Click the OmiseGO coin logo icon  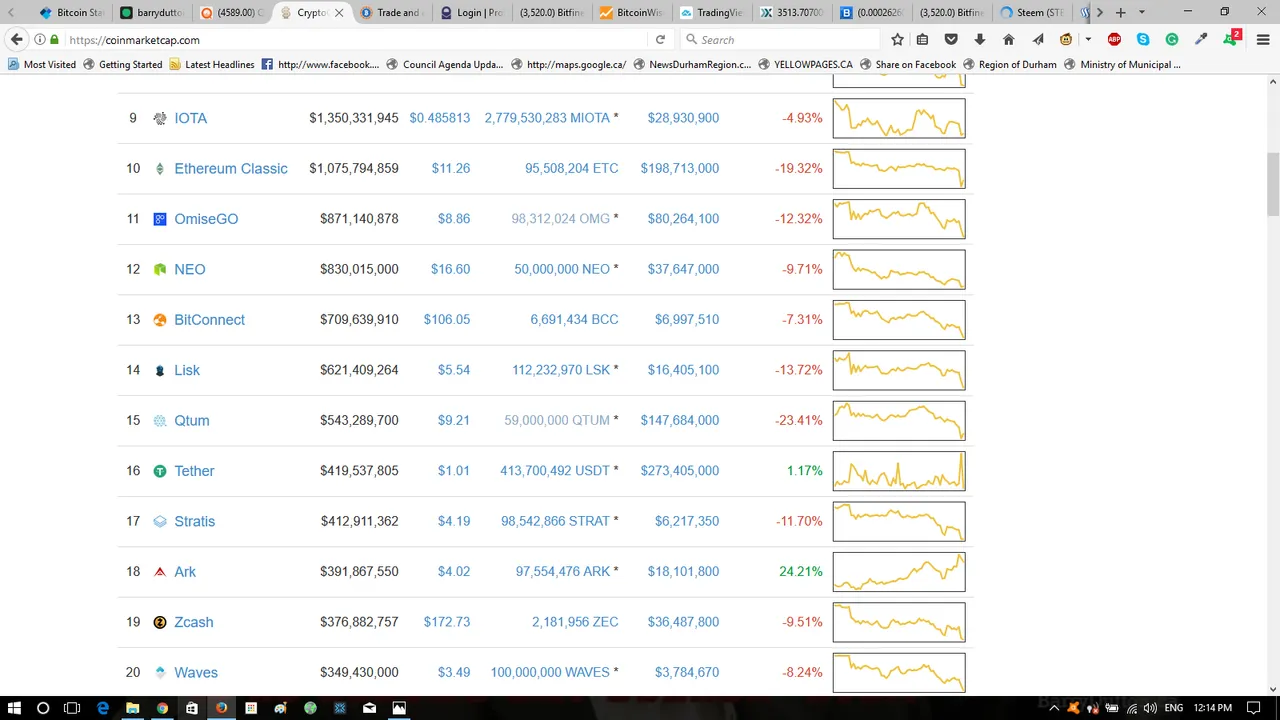coord(159,219)
